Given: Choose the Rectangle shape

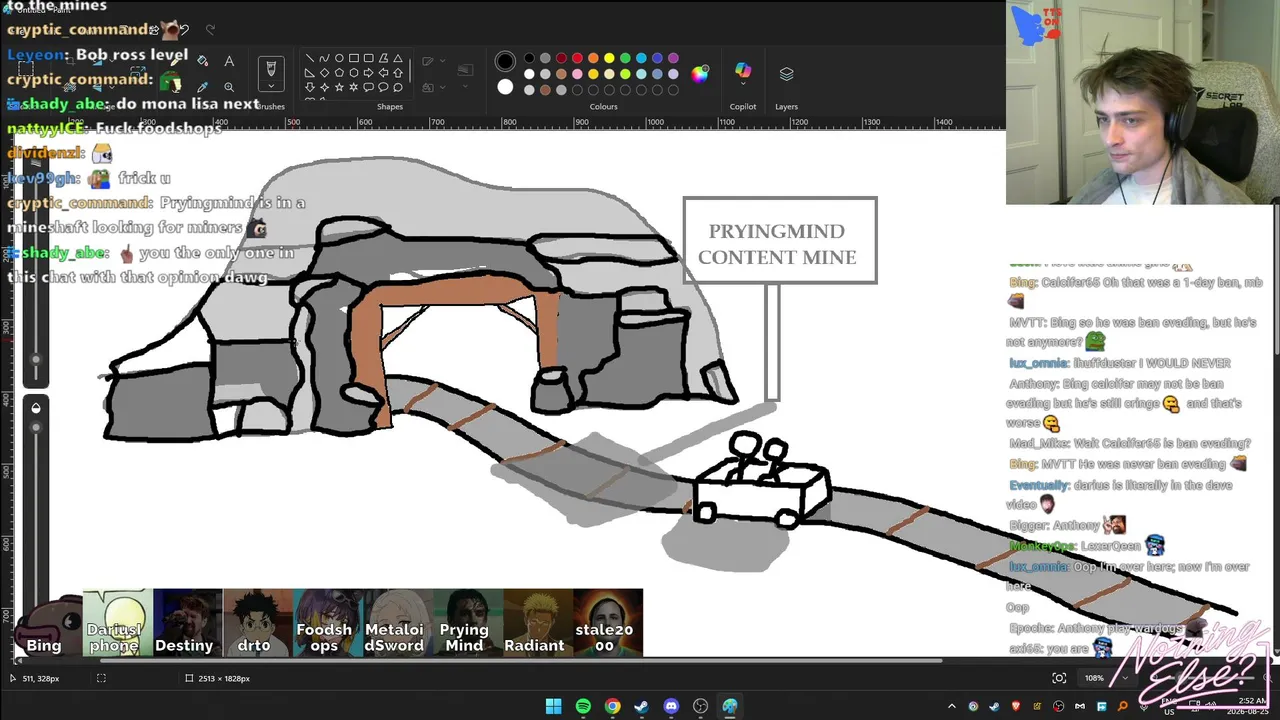Looking at the screenshot, I should point(353,58).
